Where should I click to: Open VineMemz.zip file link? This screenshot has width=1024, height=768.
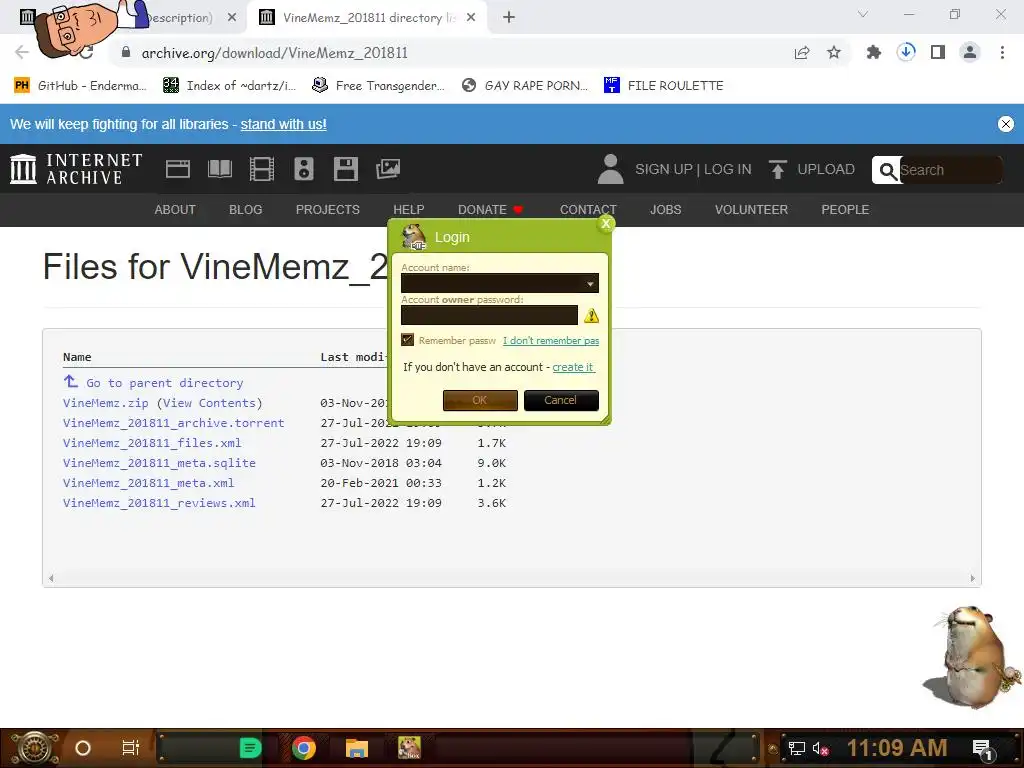(x=106, y=403)
